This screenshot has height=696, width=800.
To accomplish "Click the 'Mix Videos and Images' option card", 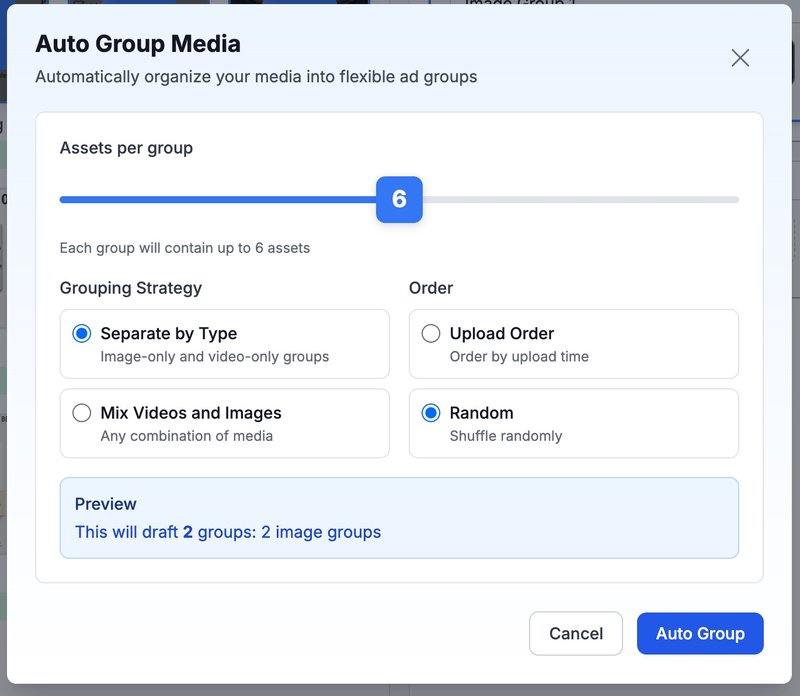I will tap(224, 423).
